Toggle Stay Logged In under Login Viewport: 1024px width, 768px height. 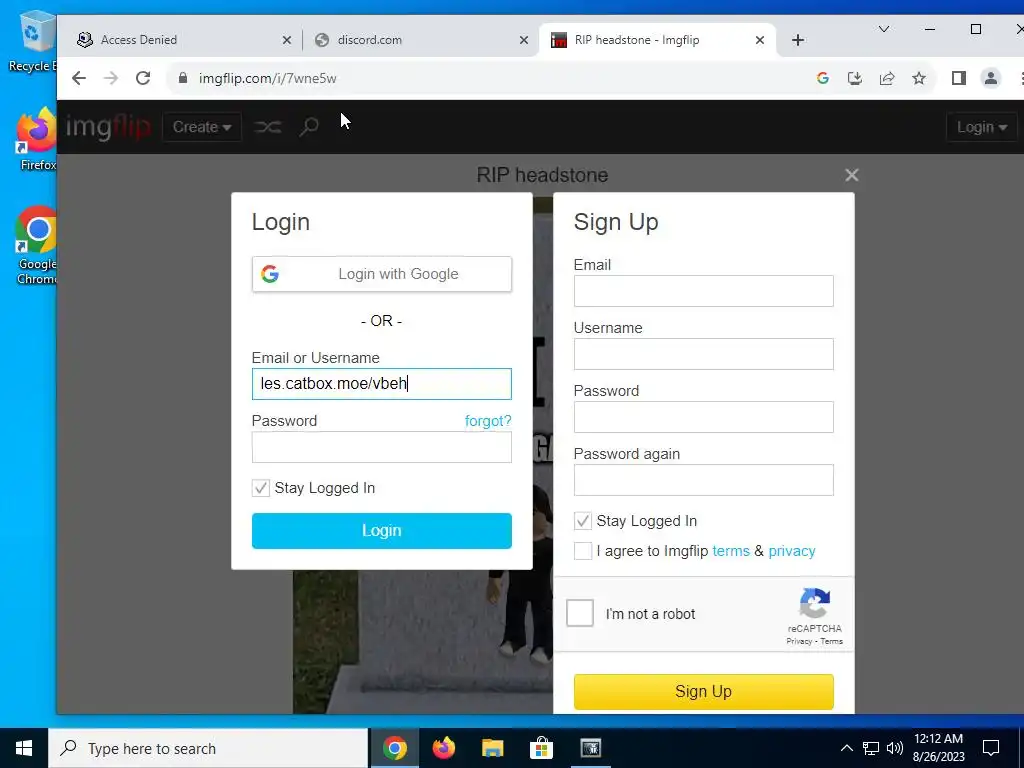261,488
